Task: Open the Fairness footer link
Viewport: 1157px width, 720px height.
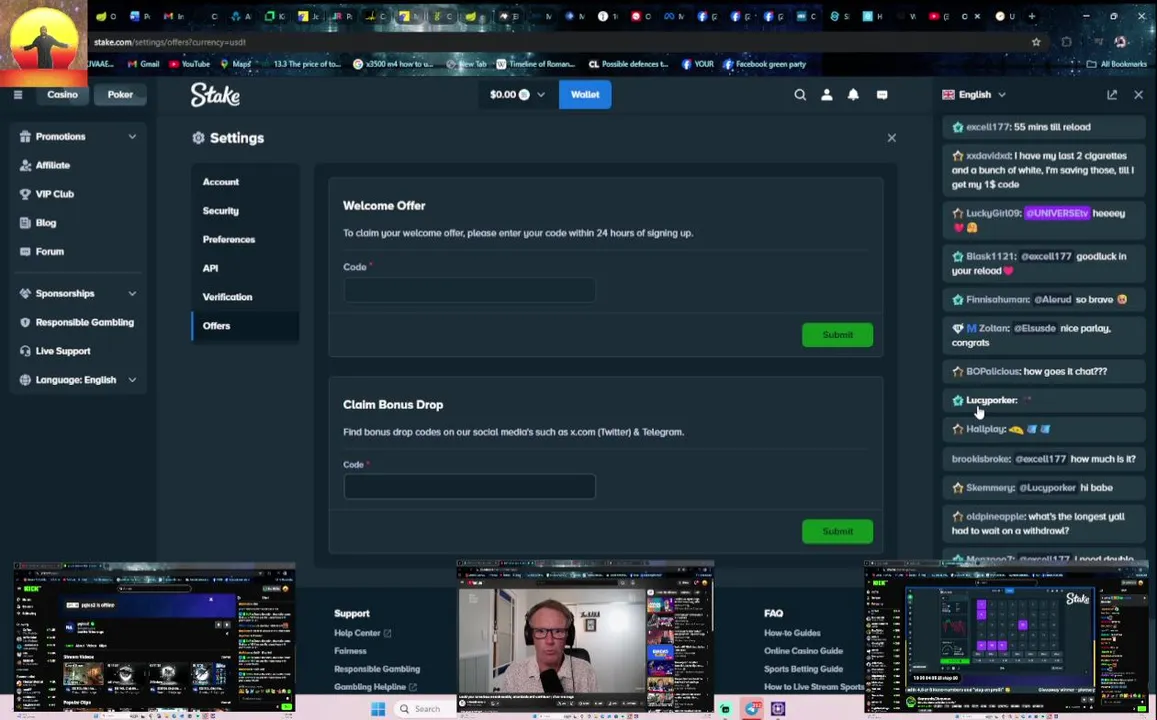Action: coord(350,651)
